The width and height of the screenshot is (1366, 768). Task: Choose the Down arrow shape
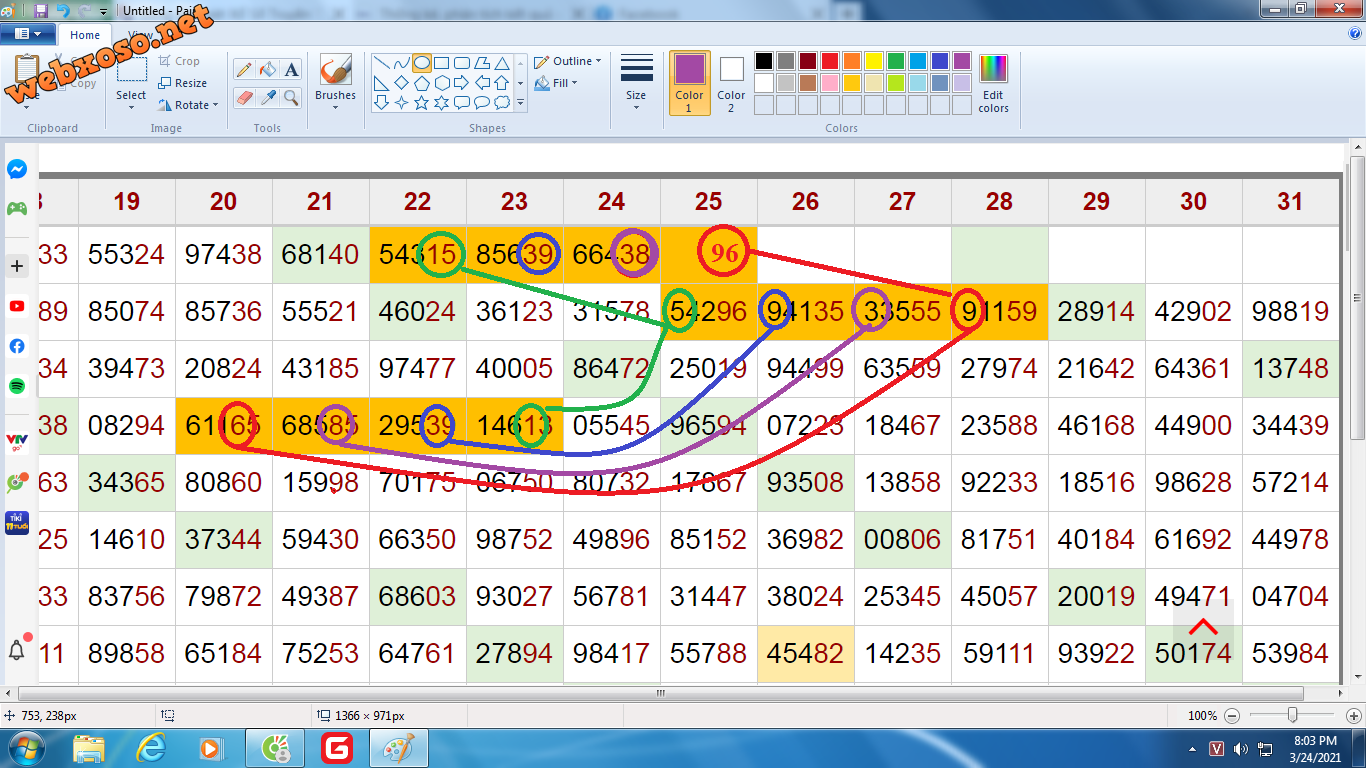382,102
